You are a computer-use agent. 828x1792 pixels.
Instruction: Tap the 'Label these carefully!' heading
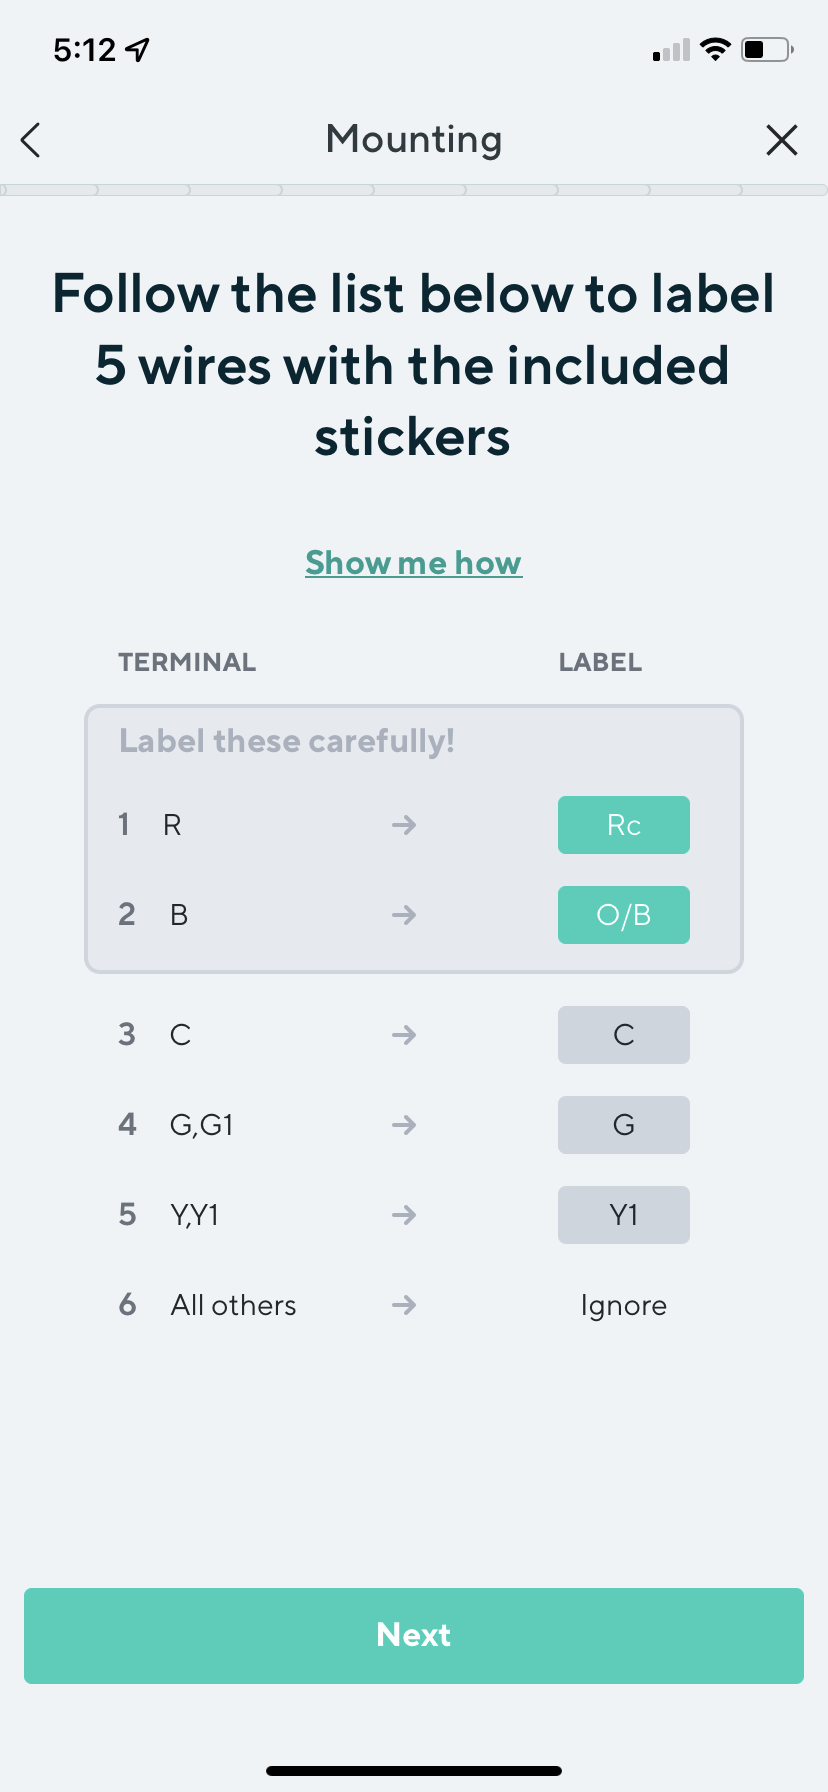[x=287, y=741]
